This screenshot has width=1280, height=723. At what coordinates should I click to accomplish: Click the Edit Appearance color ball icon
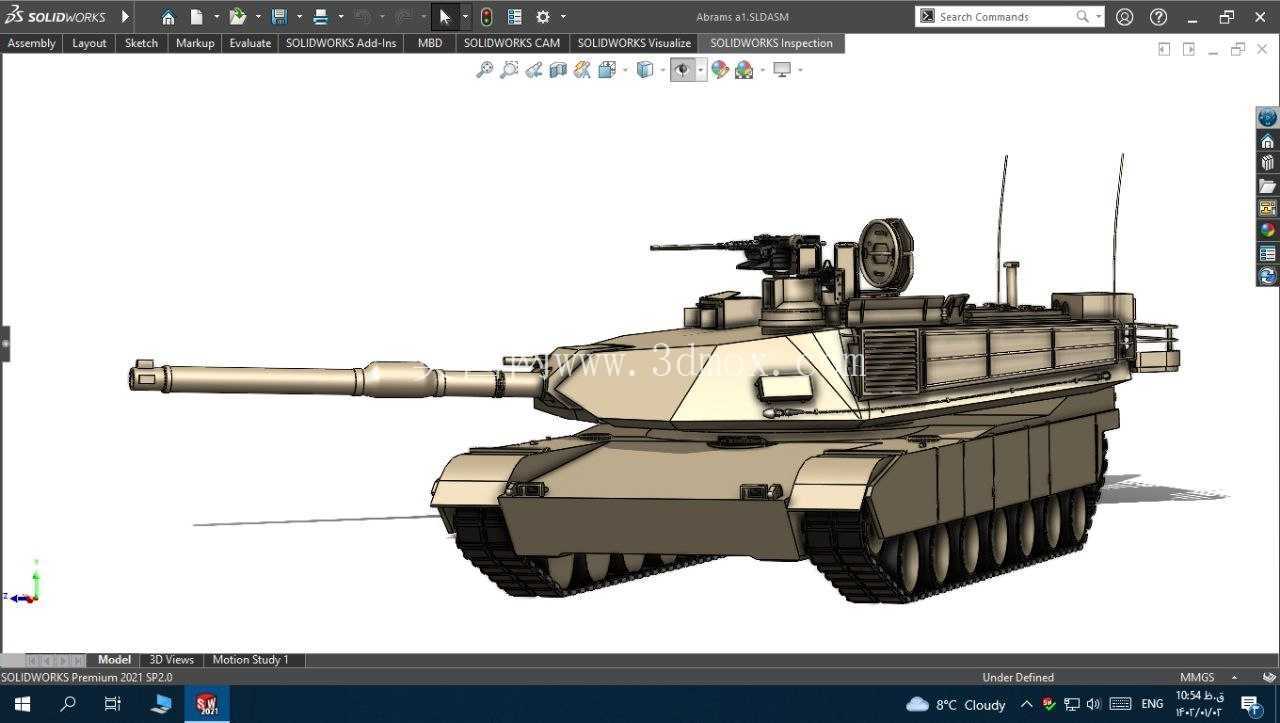point(720,70)
